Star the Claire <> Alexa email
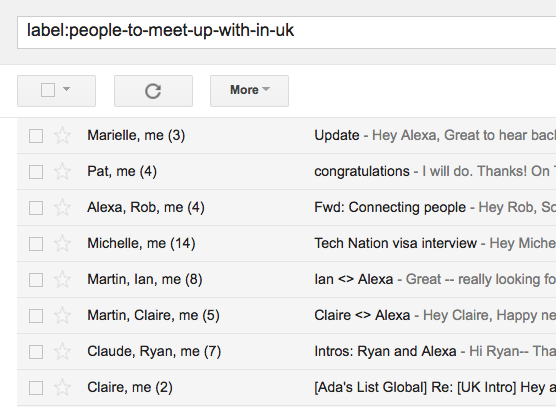Image resolution: width=556 pixels, height=407 pixels. click(x=62, y=316)
